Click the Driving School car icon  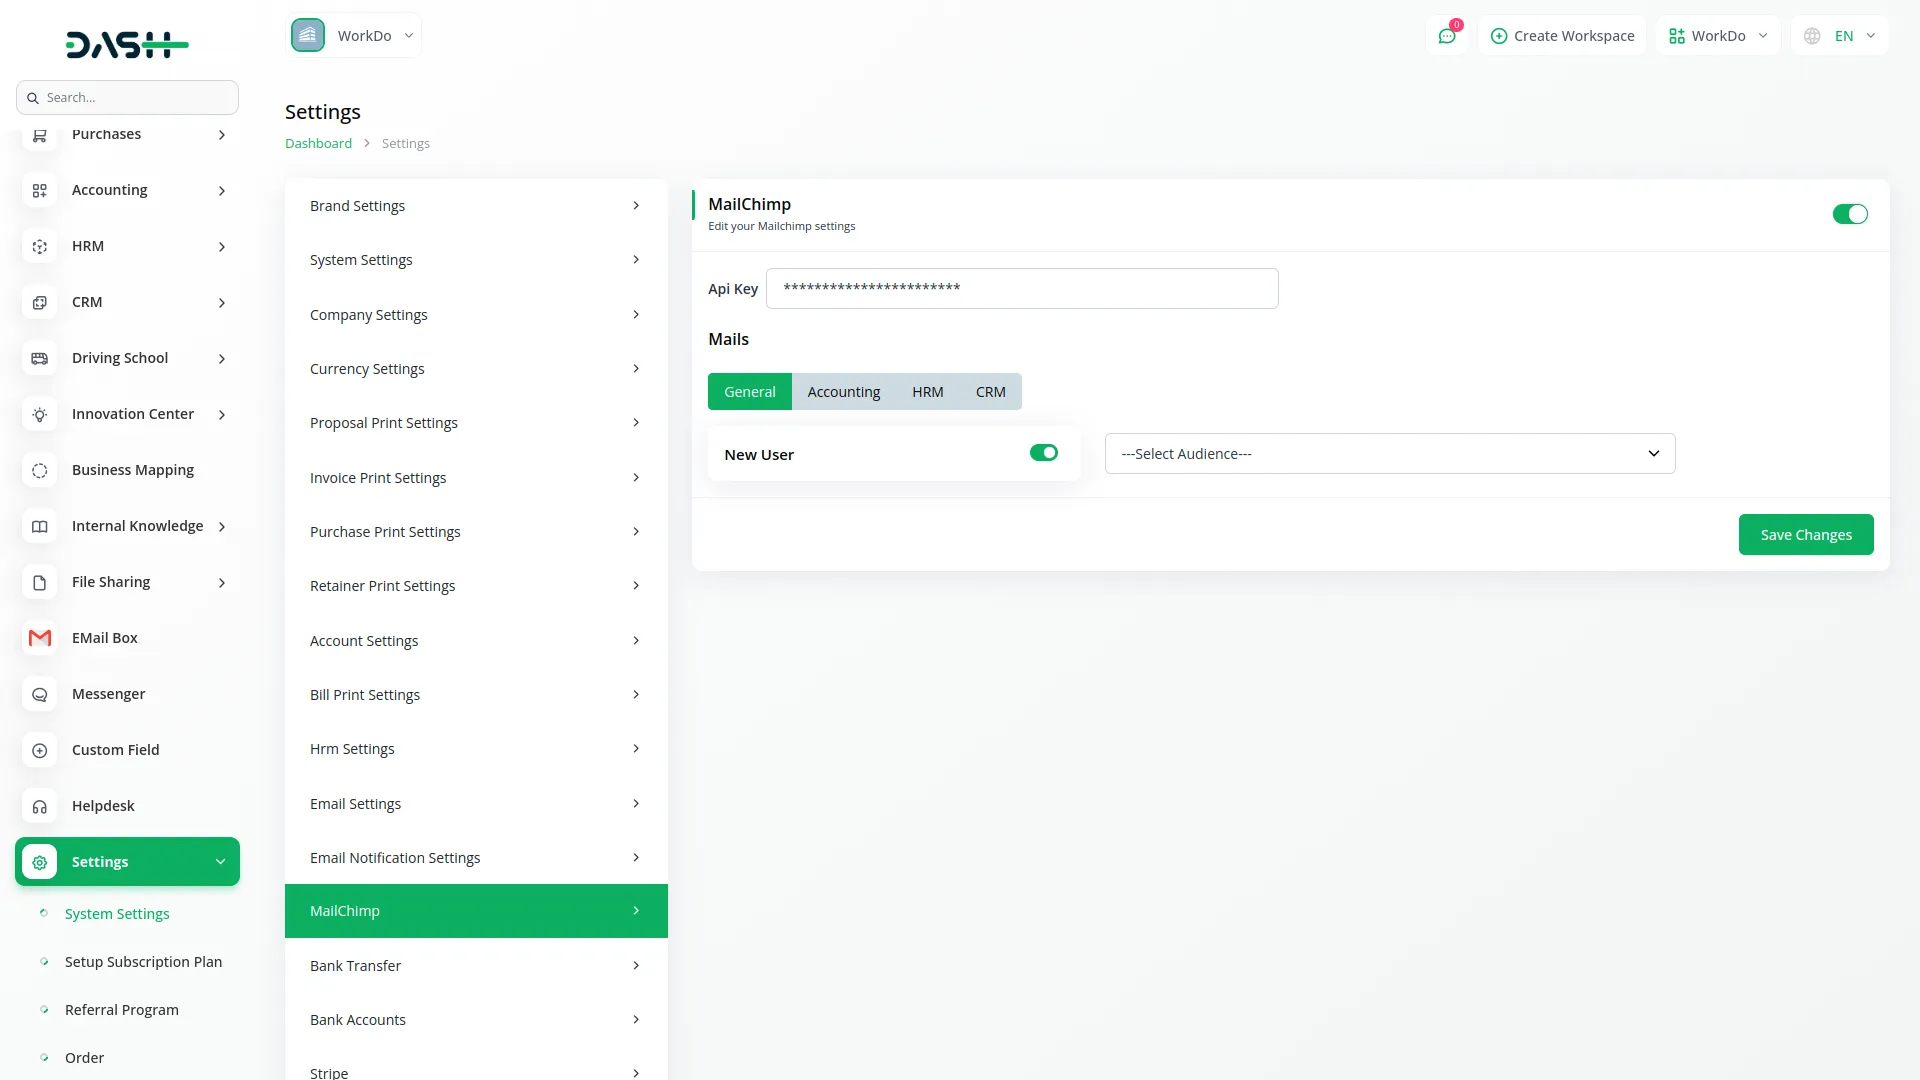pyautogui.click(x=40, y=358)
